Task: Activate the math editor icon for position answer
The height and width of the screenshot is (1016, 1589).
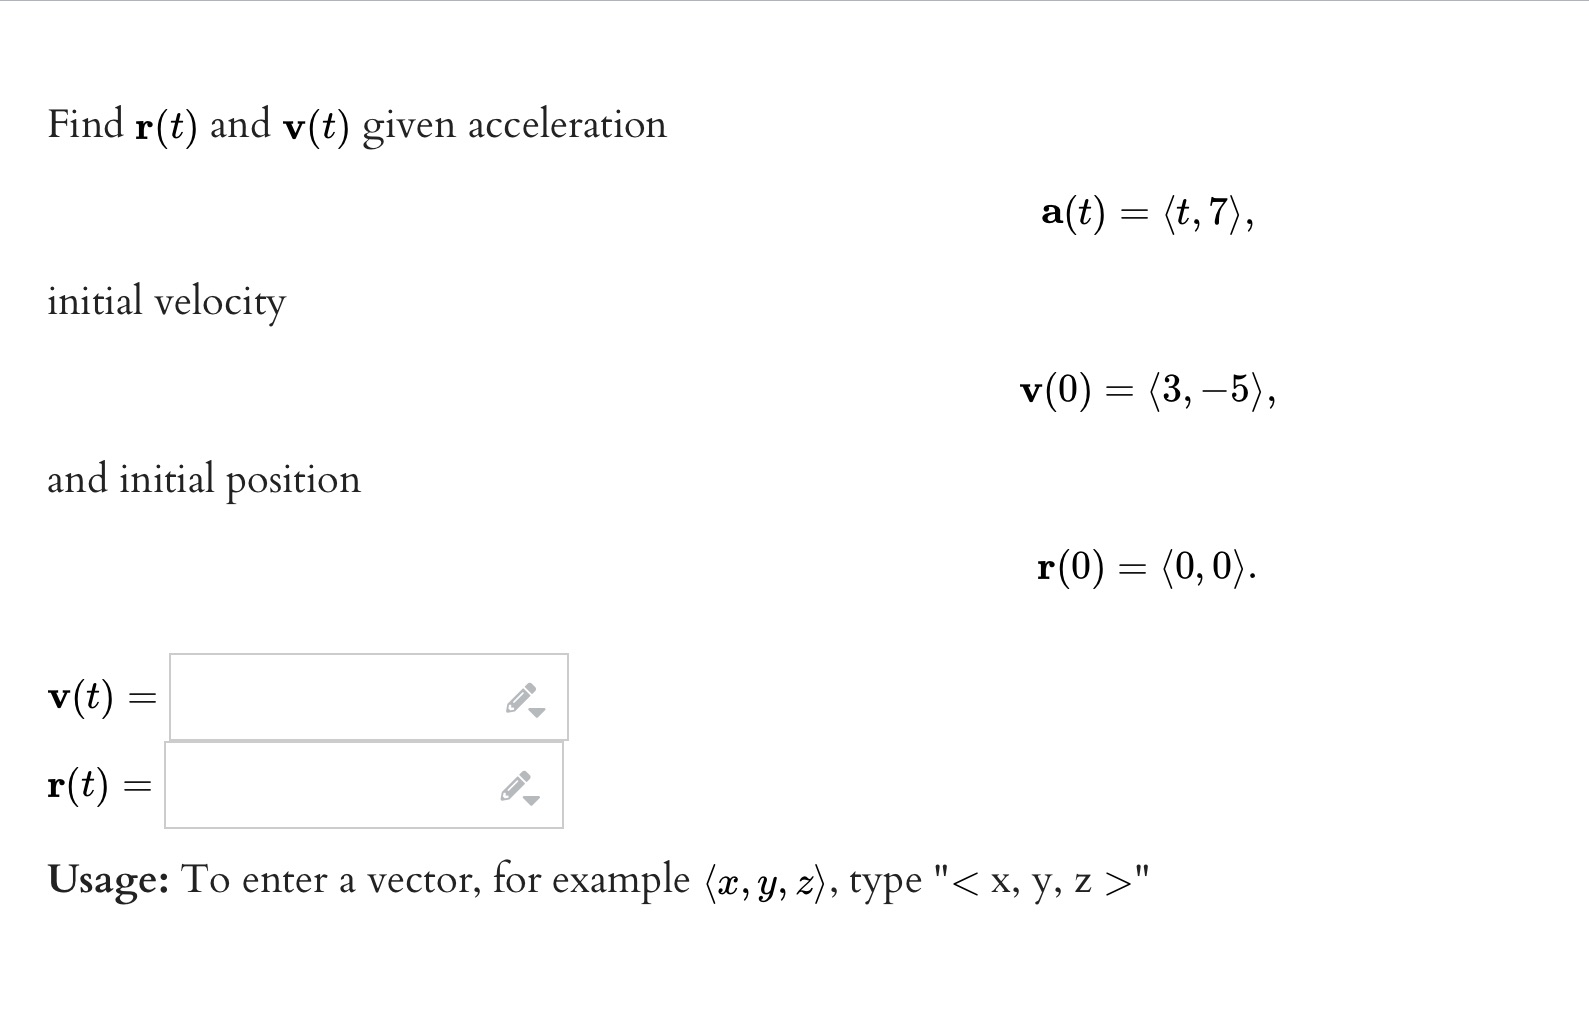Action: pos(515,786)
